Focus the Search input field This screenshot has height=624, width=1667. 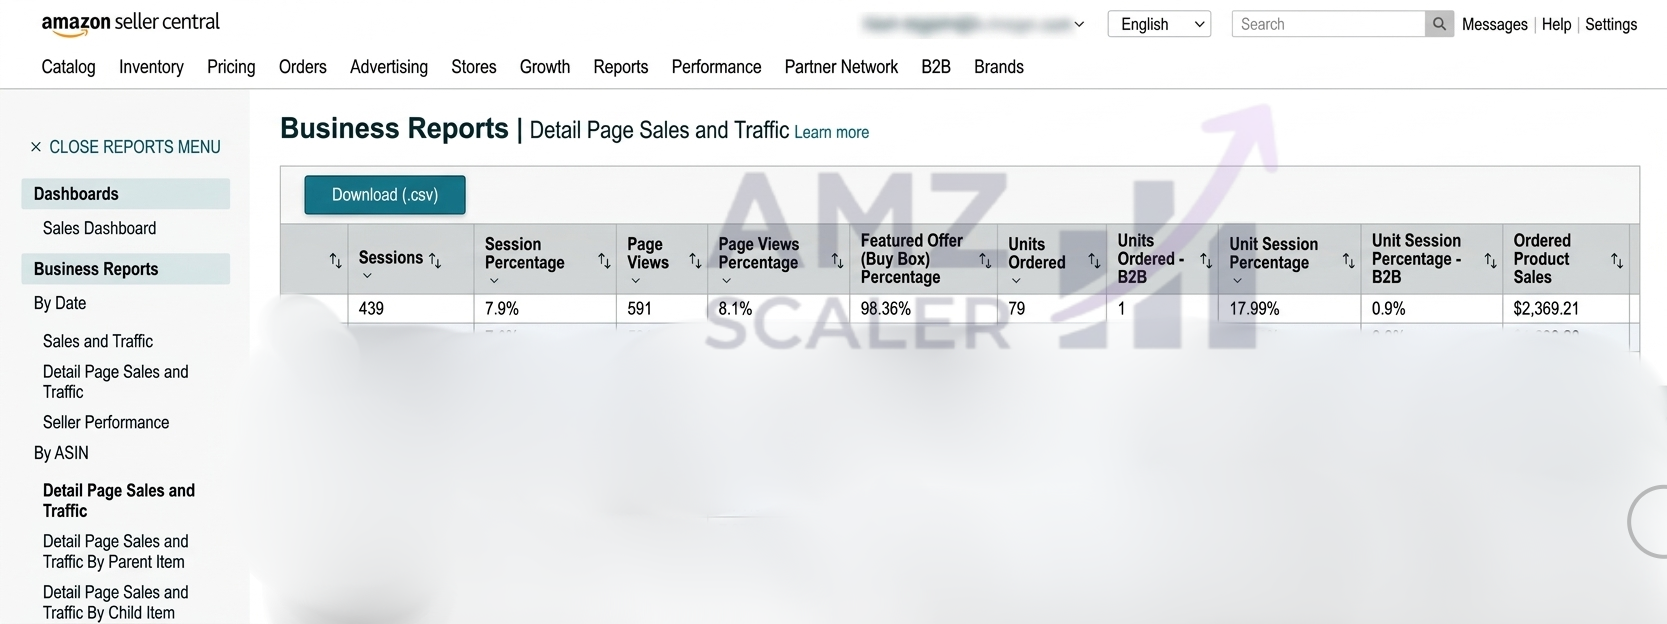[x=1328, y=24]
